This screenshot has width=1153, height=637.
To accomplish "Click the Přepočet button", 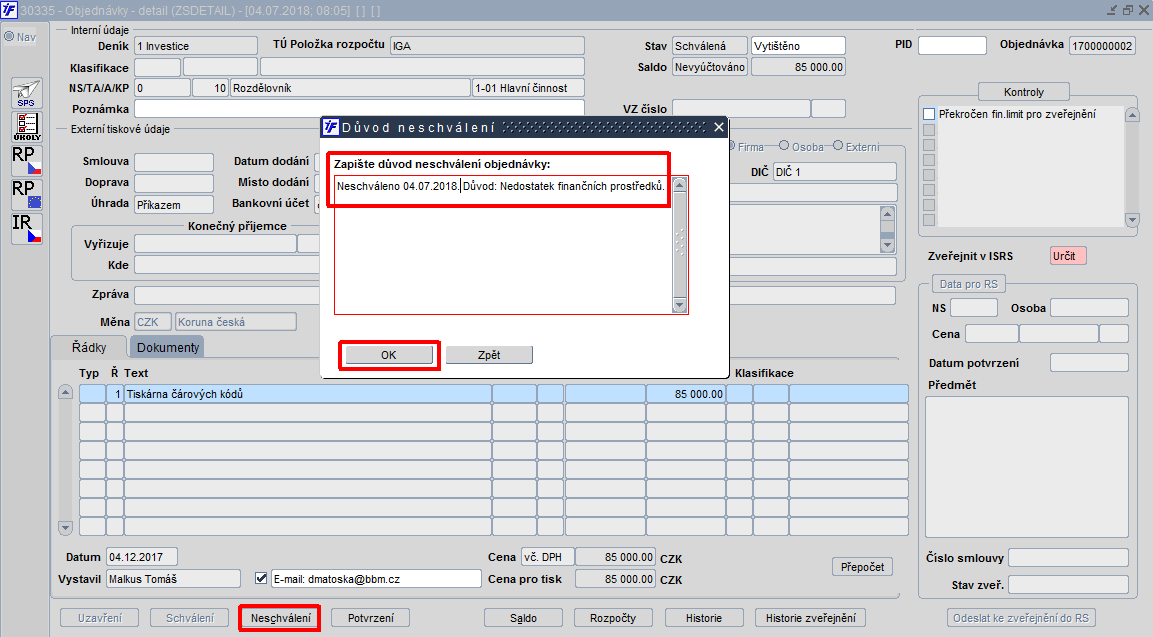I will (x=863, y=567).
